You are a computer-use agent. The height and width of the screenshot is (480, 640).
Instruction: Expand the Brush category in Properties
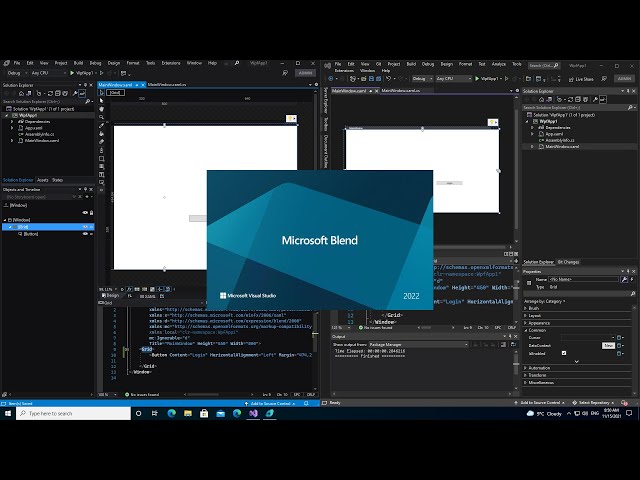[x=525, y=308]
